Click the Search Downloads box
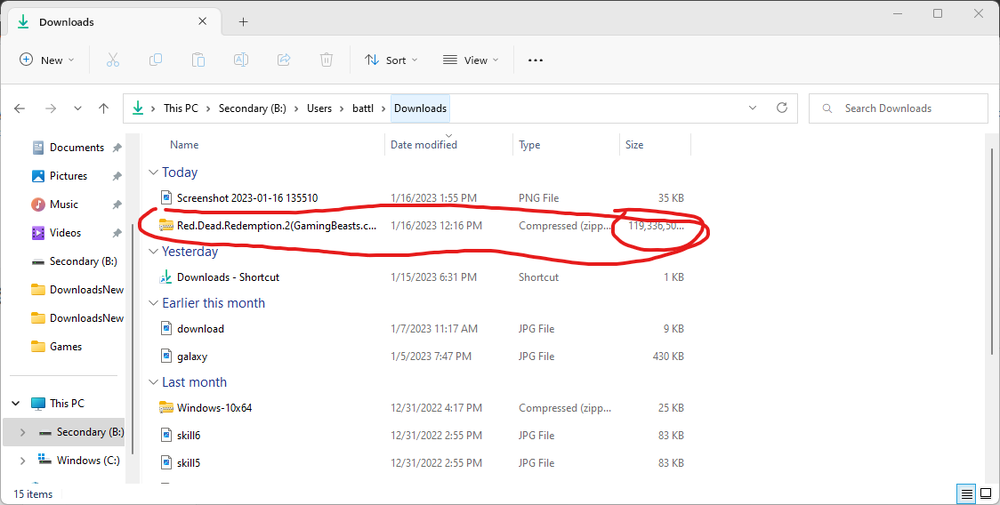The width and height of the screenshot is (1000, 505). pos(898,108)
